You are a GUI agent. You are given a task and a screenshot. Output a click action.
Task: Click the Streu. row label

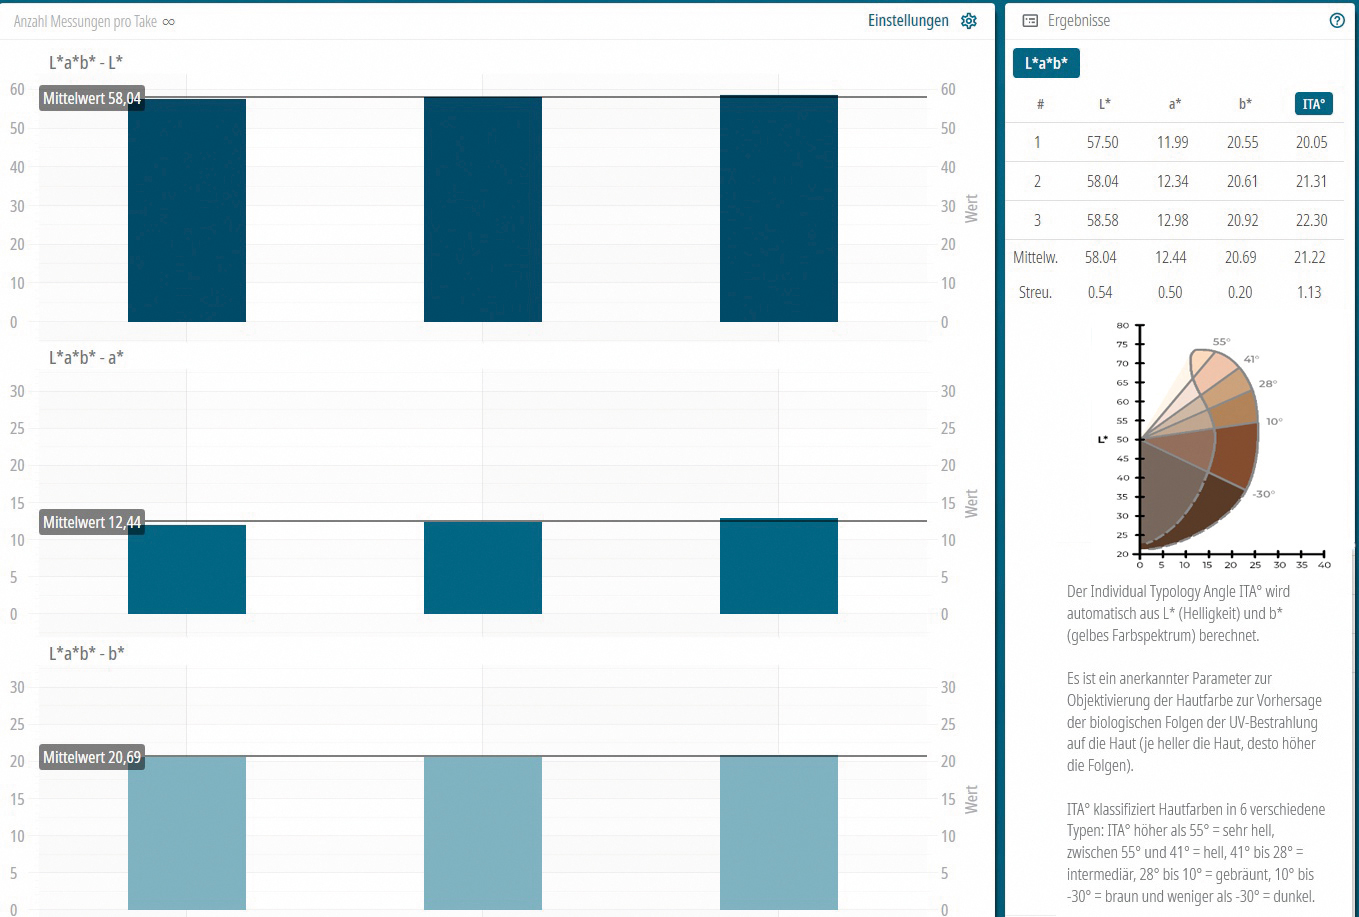[1035, 292]
